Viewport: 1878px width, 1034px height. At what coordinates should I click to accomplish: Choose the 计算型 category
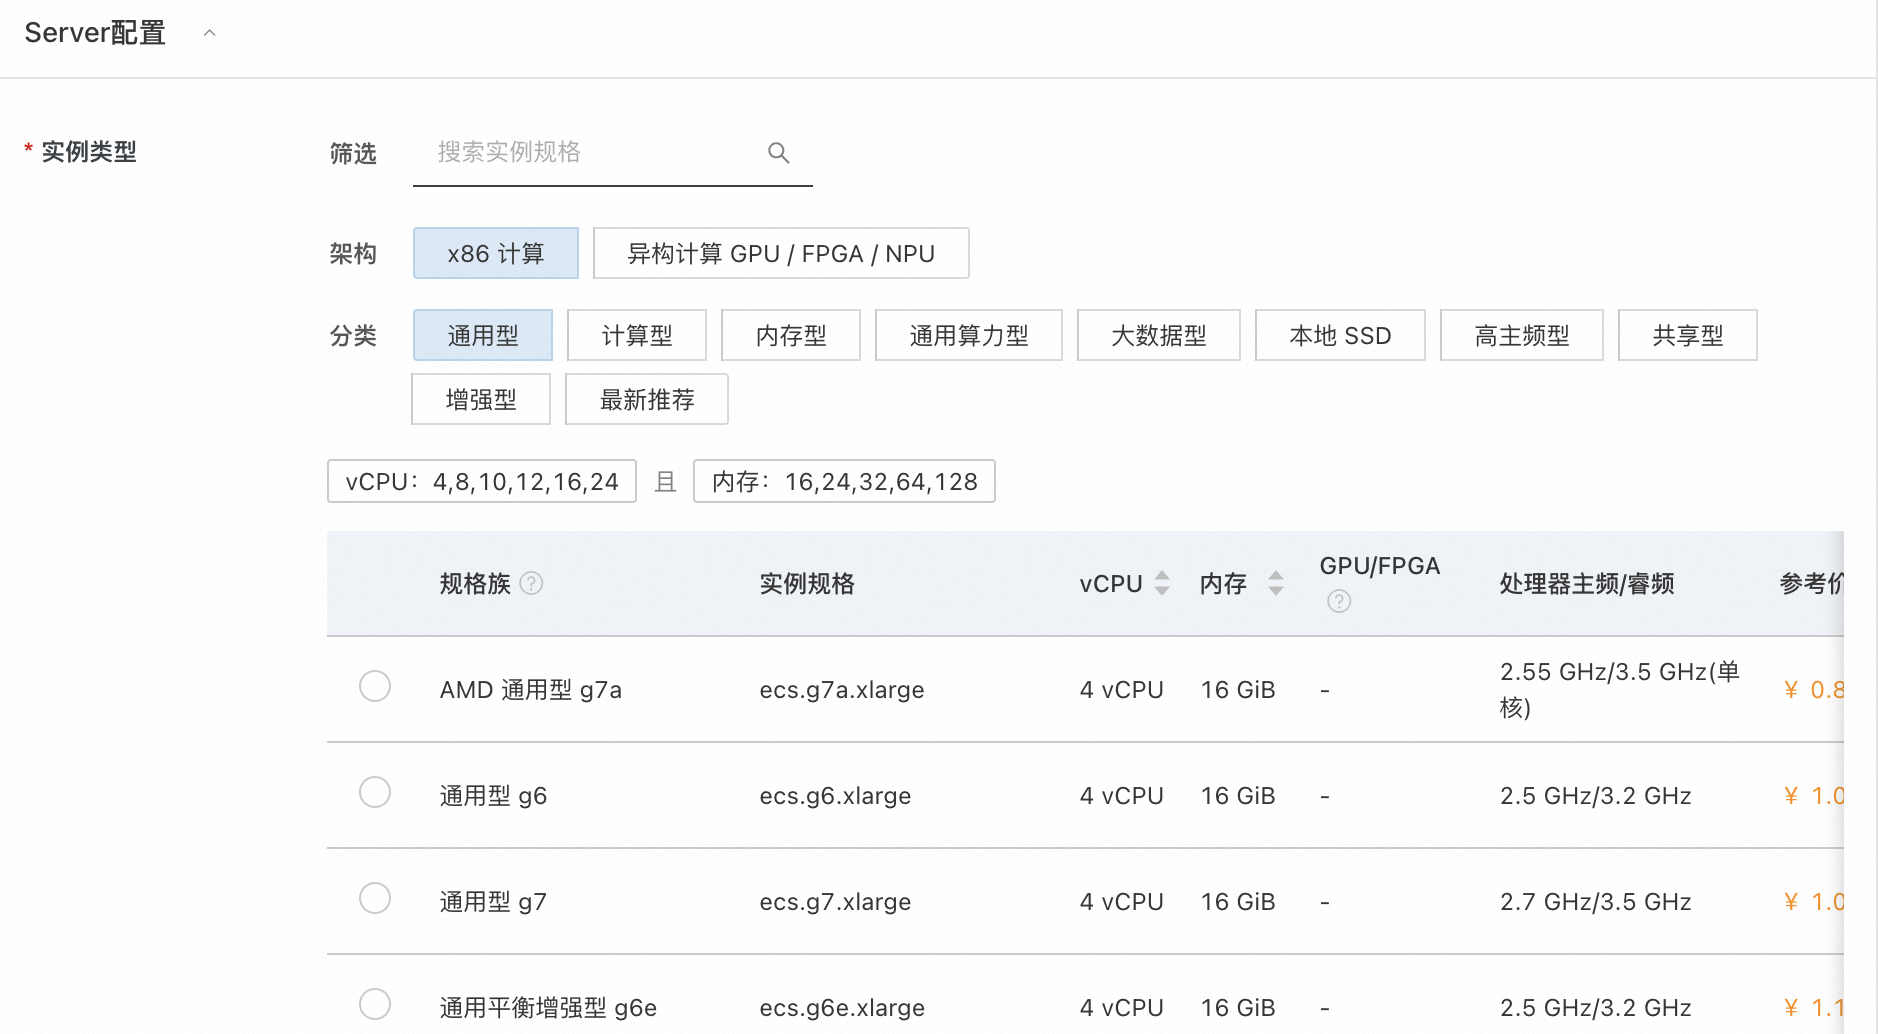(637, 335)
